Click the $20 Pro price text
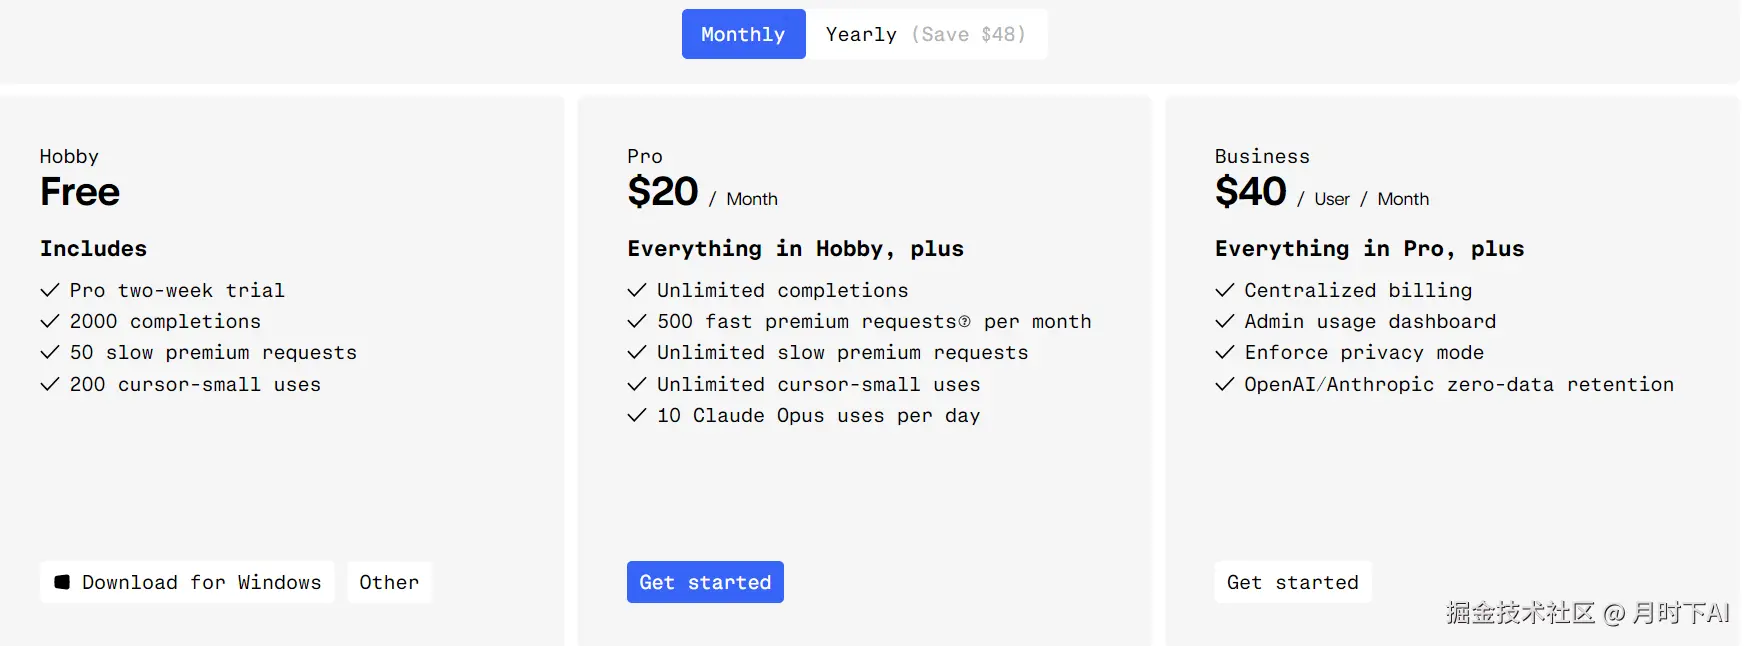The height and width of the screenshot is (646, 1750). coord(662,192)
